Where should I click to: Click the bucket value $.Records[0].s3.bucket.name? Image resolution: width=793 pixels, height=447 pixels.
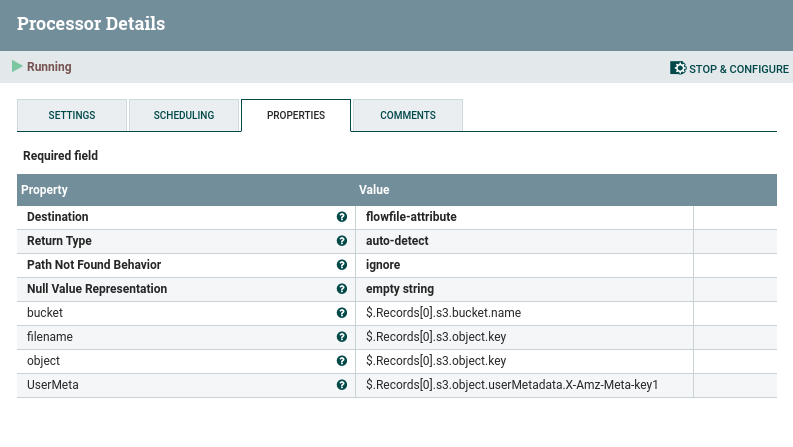click(443, 313)
